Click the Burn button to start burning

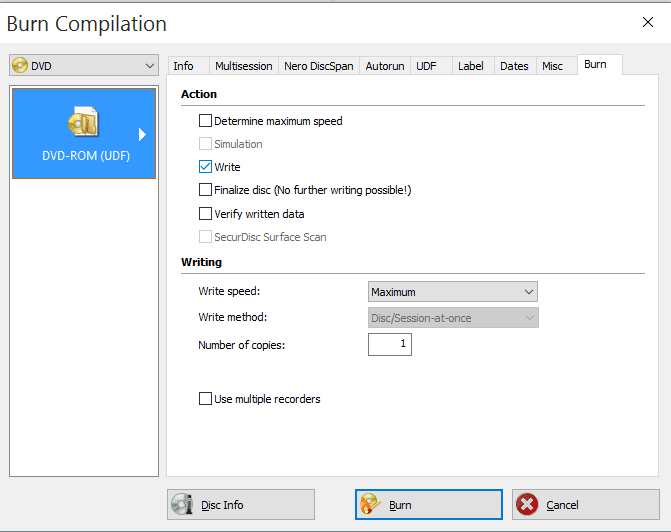tap(429, 505)
